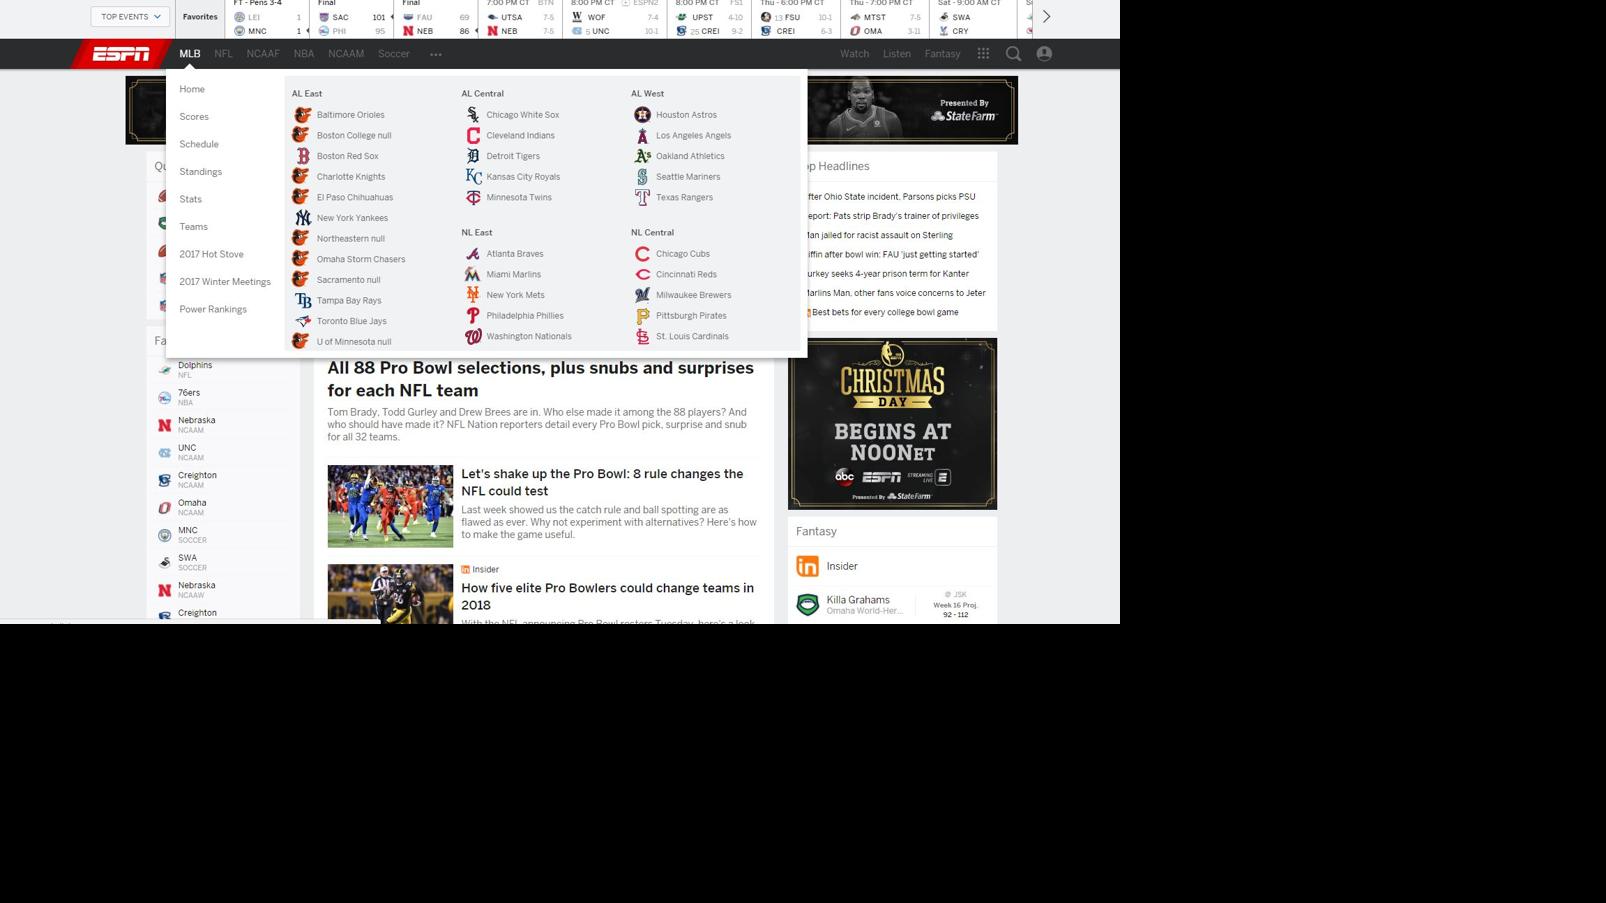
Task: Open the more sports ellipsis menu
Action: tap(436, 54)
